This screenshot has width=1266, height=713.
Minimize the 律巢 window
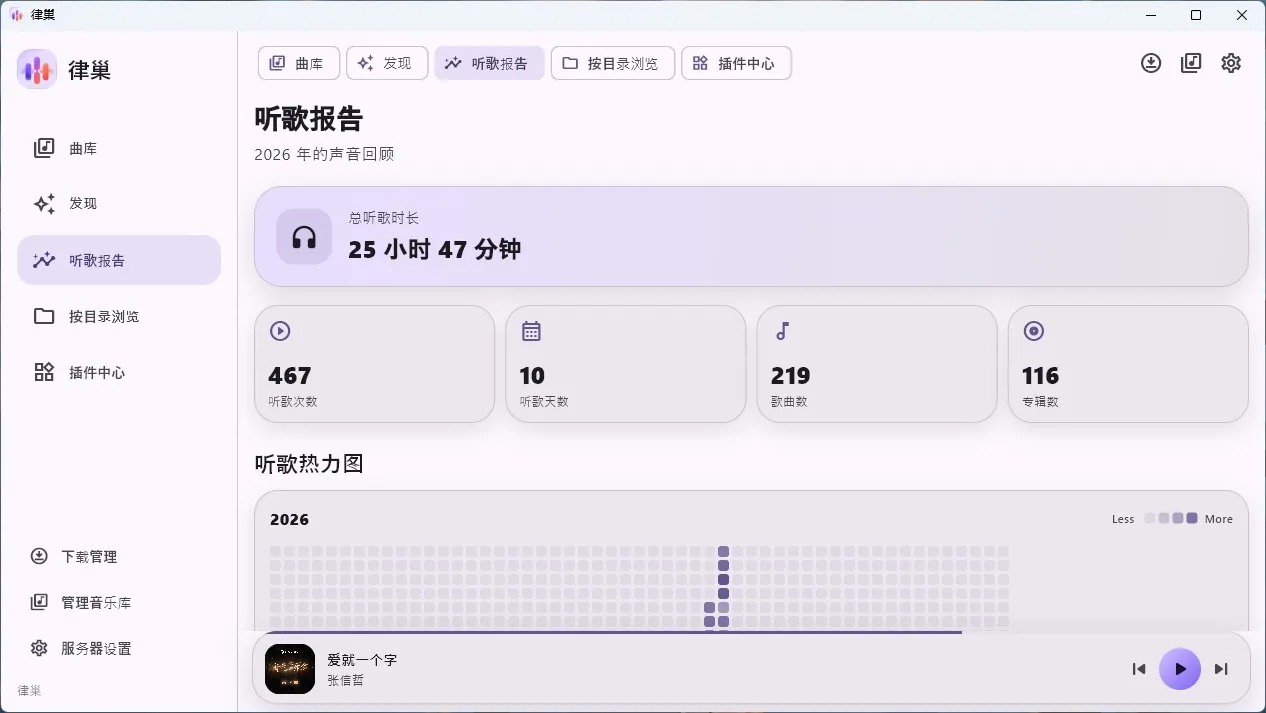(x=1150, y=14)
